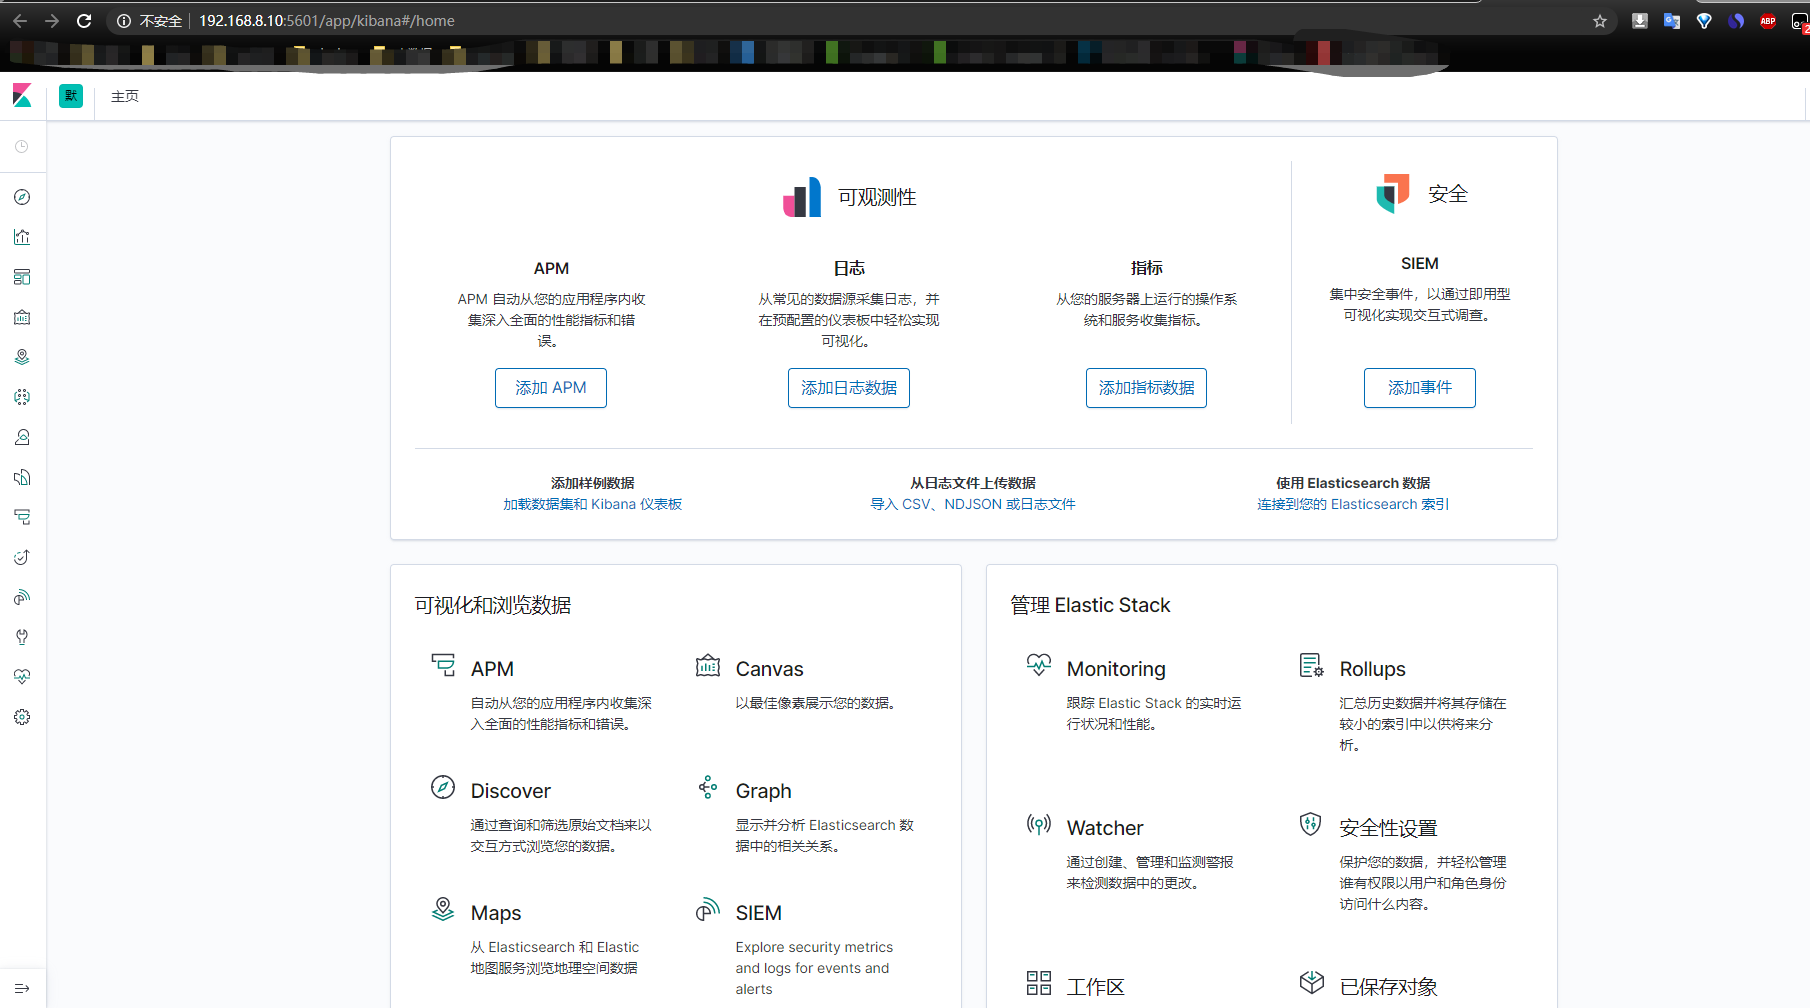
Task: Go forward with the browser forward arrow
Action: click(52, 21)
